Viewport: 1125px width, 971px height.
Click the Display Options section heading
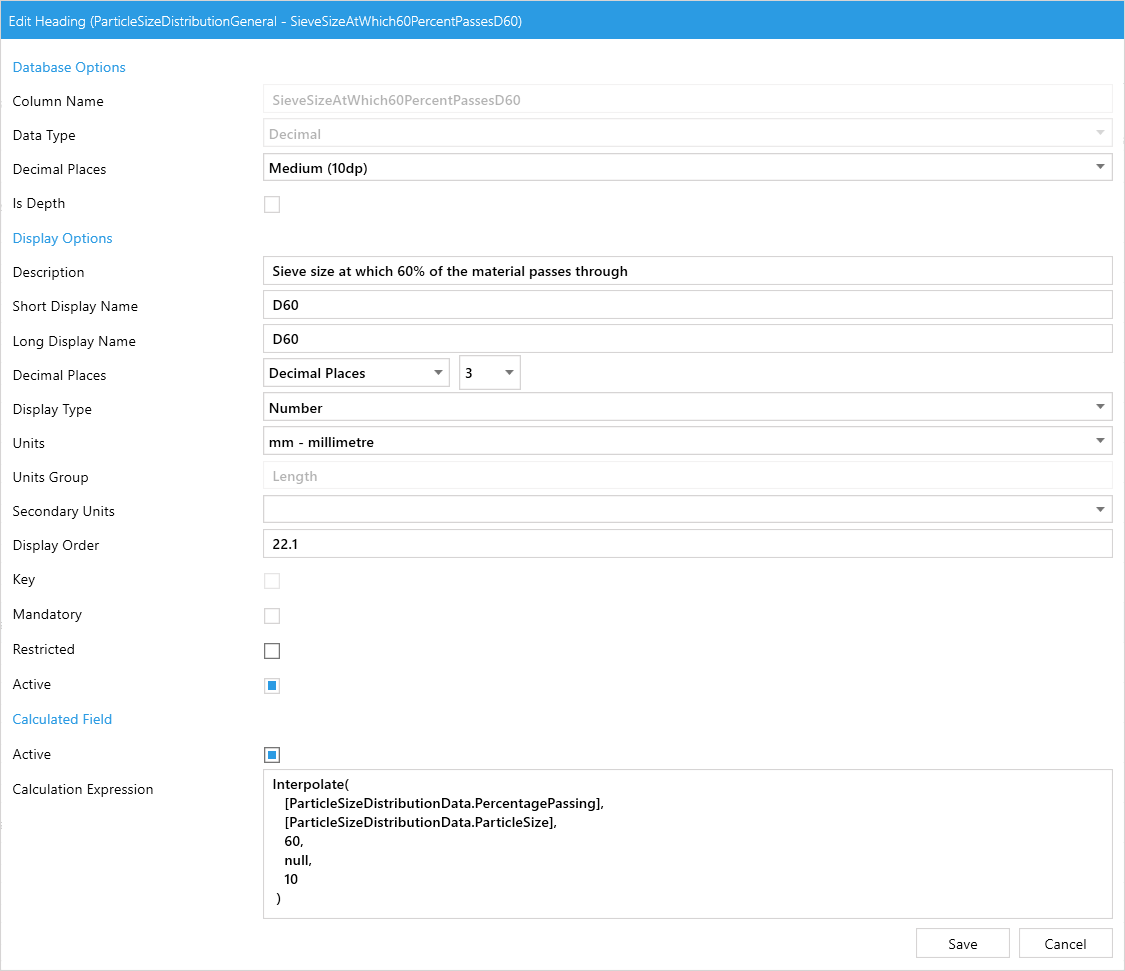coord(62,238)
